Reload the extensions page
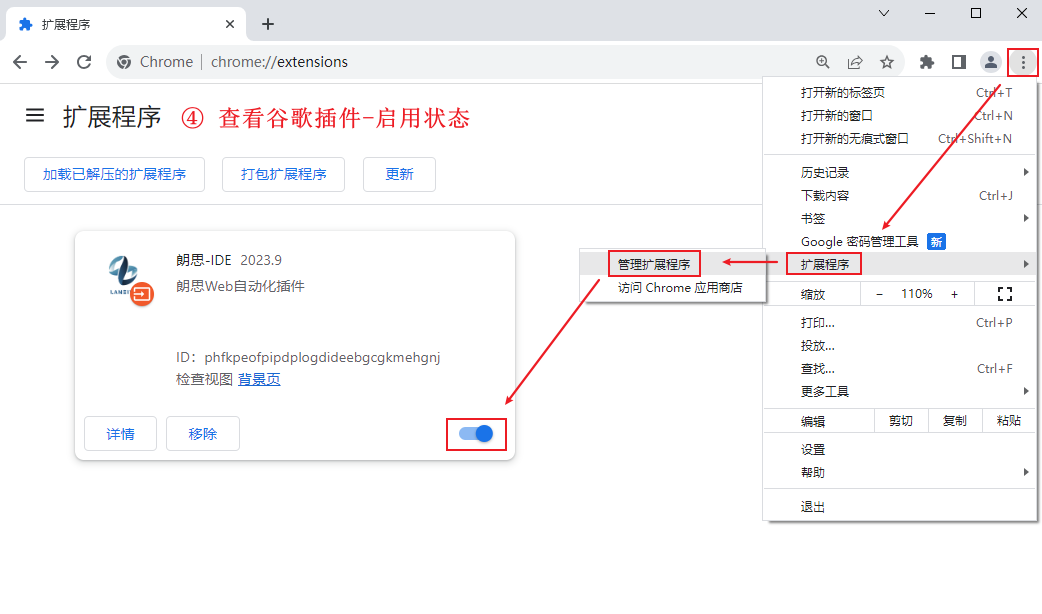 point(84,62)
